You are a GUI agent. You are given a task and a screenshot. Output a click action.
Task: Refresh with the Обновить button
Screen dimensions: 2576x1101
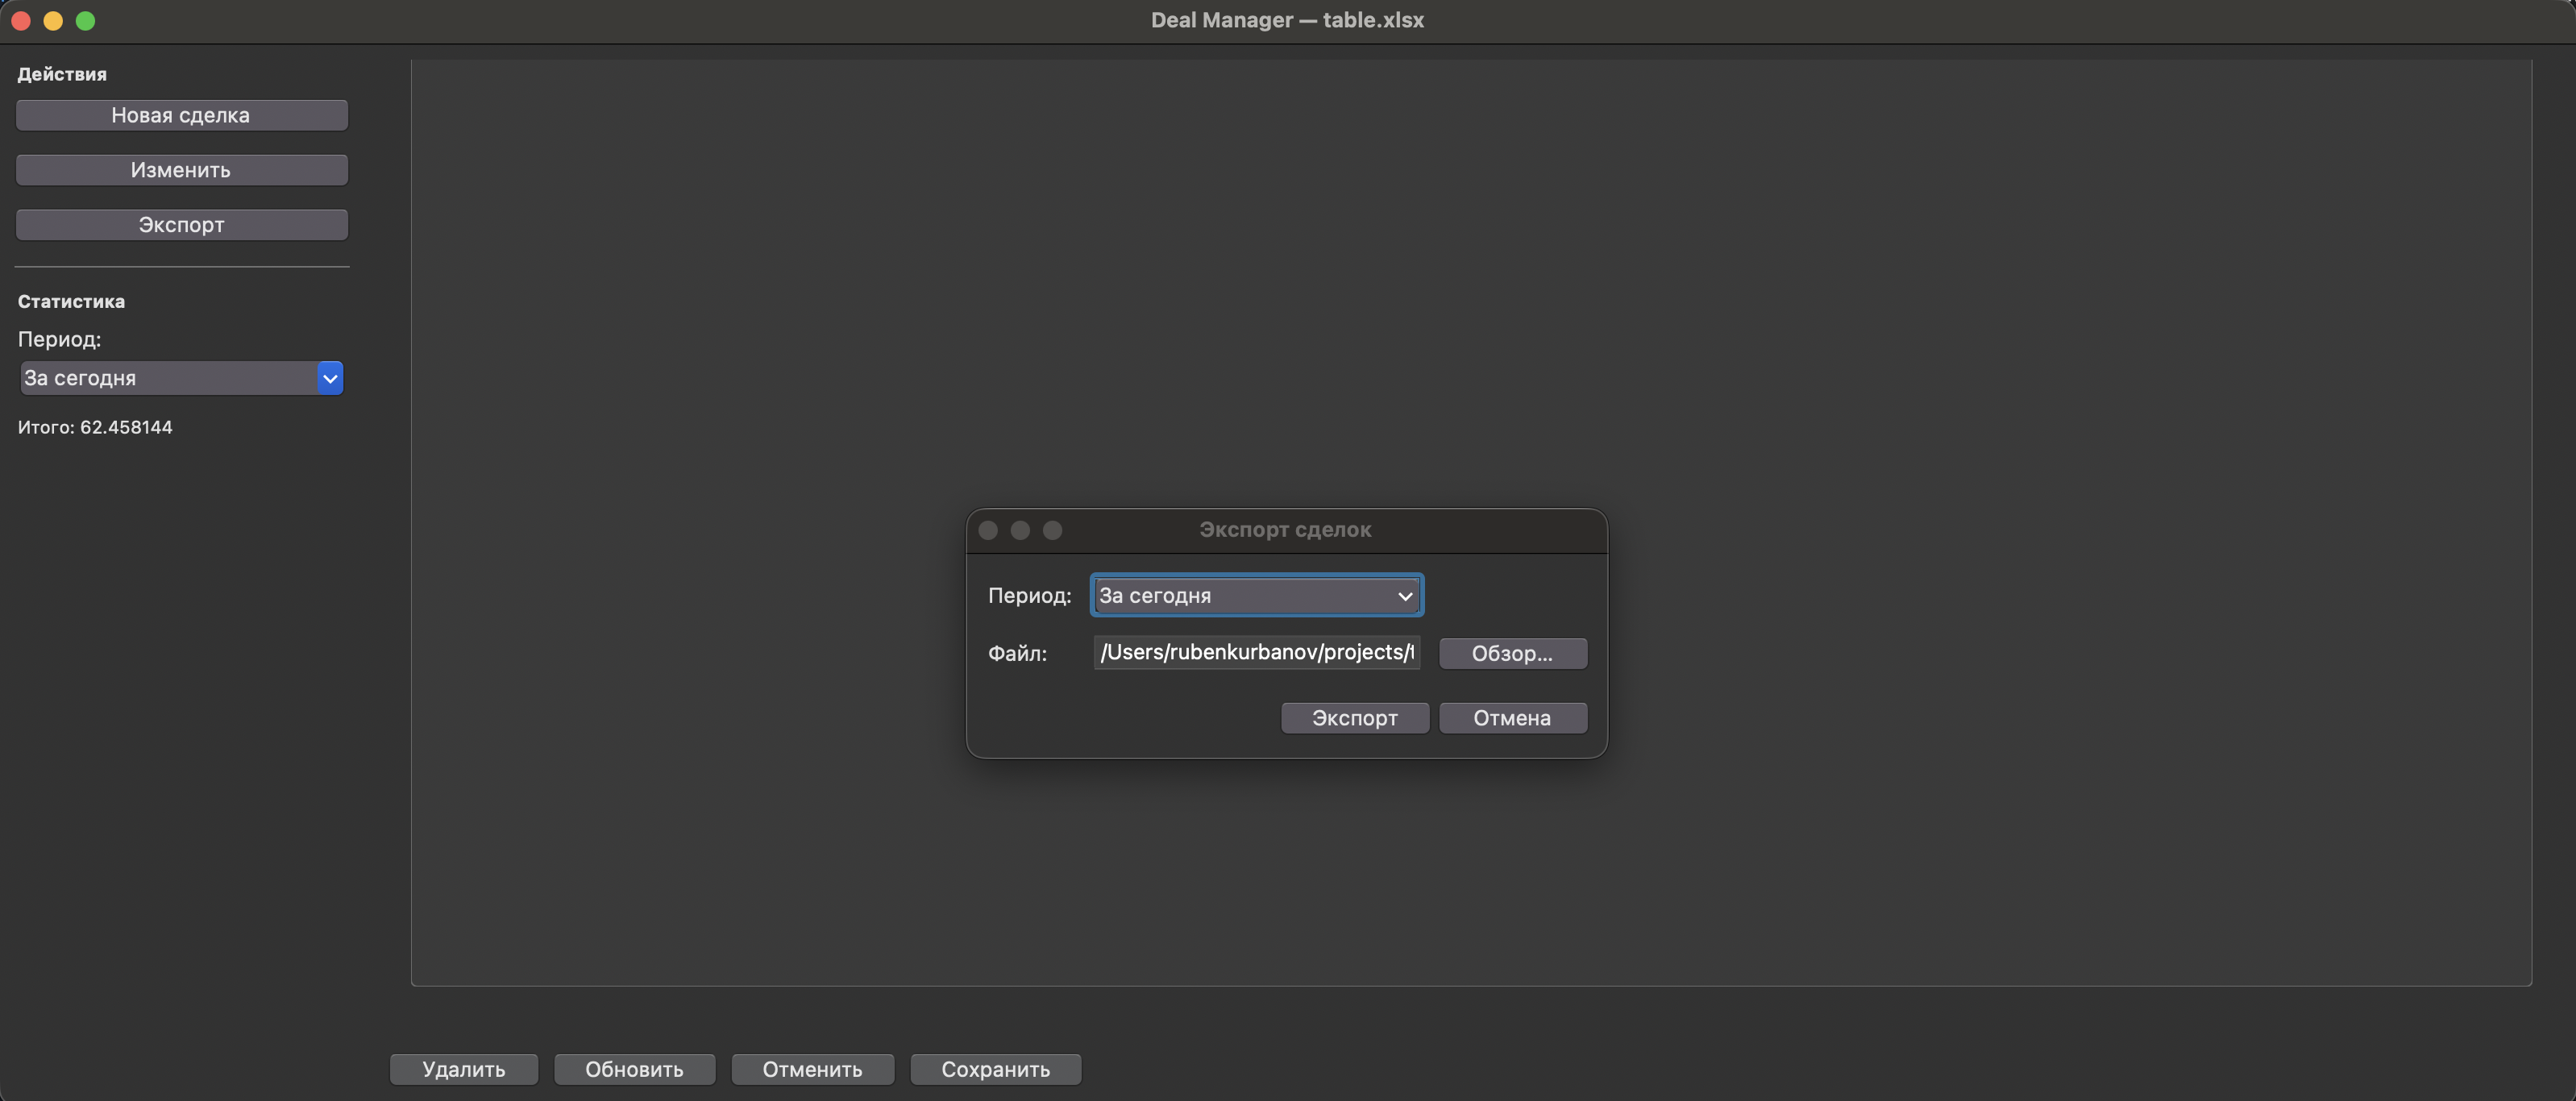(634, 1069)
